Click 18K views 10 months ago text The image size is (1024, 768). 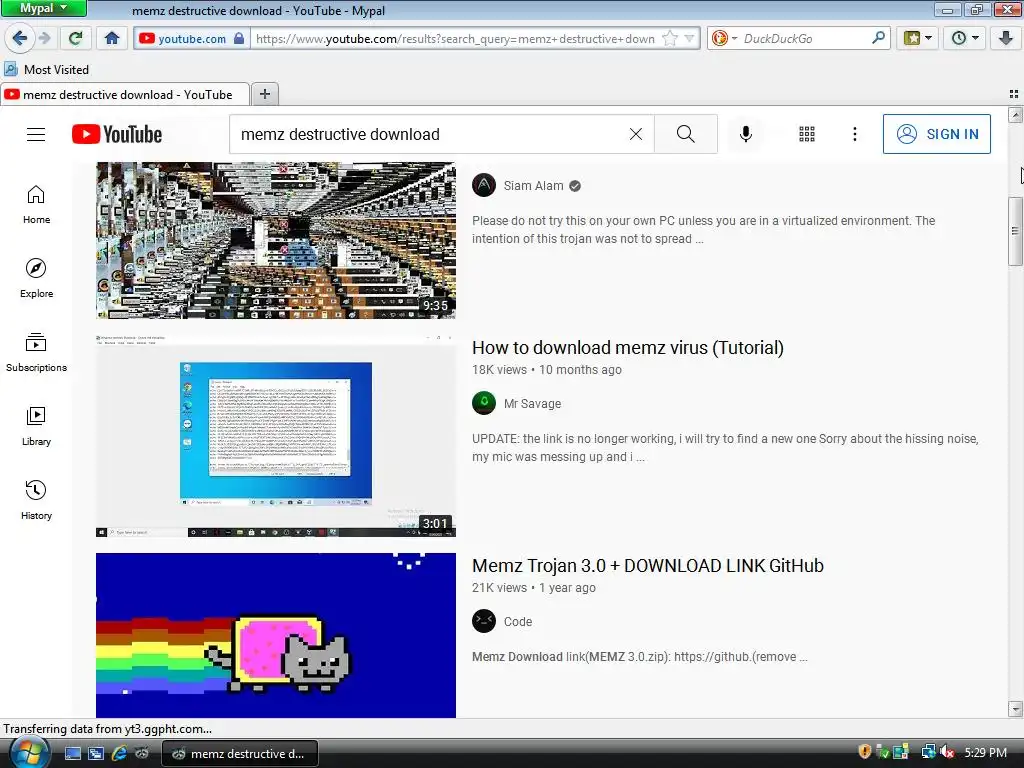[x=547, y=370]
